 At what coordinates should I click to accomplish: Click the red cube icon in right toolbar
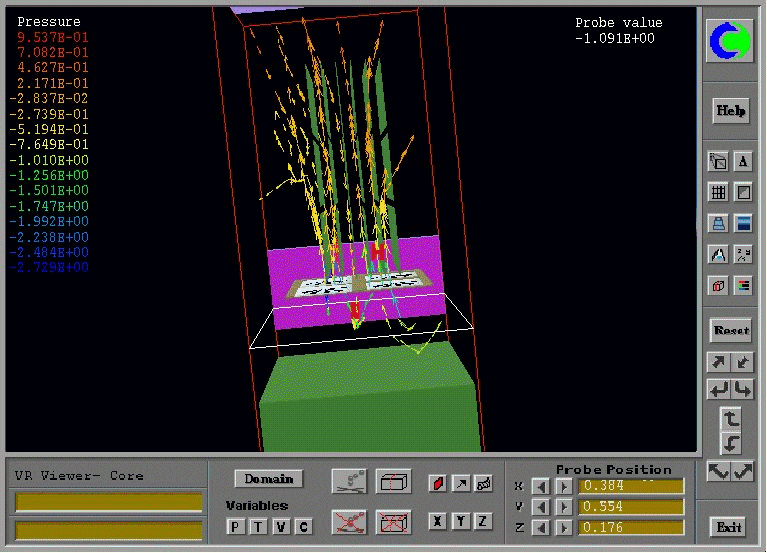[x=717, y=286]
